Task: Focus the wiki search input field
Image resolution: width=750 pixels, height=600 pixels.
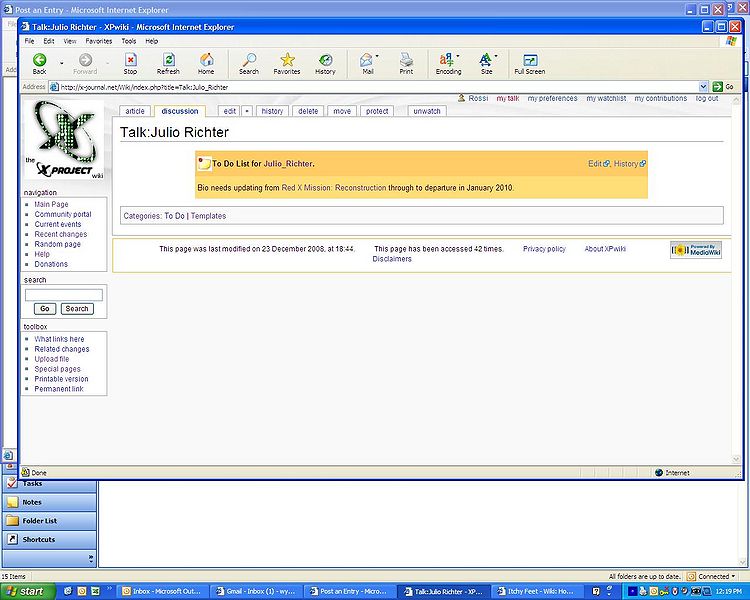Action: [x=64, y=295]
